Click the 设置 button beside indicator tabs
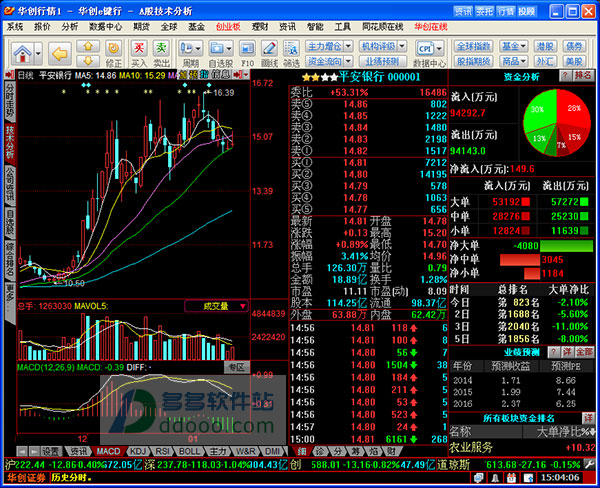This screenshot has height=488, width=600. [52, 451]
